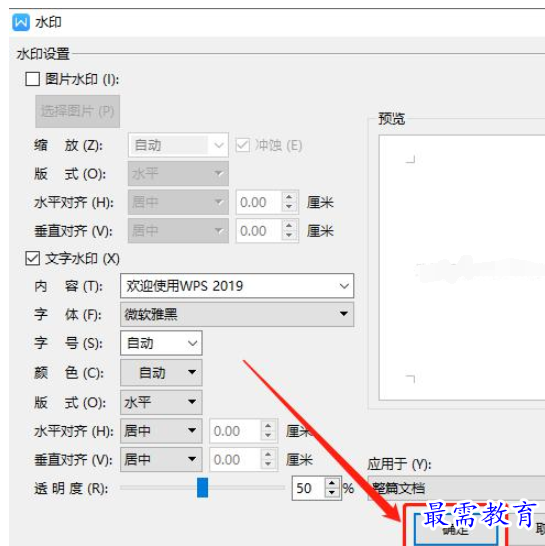Click text vertical offset 0.00 field
Screen dimensions: 545x546
pyautogui.click(x=235, y=459)
